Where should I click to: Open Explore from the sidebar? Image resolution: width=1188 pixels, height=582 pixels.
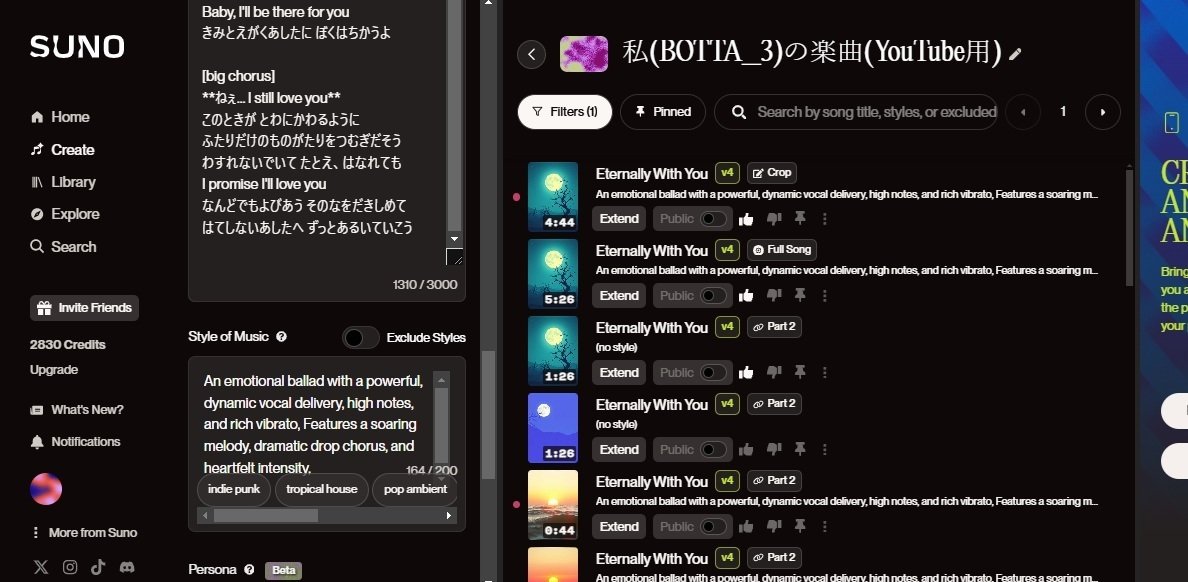click(x=71, y=214)
